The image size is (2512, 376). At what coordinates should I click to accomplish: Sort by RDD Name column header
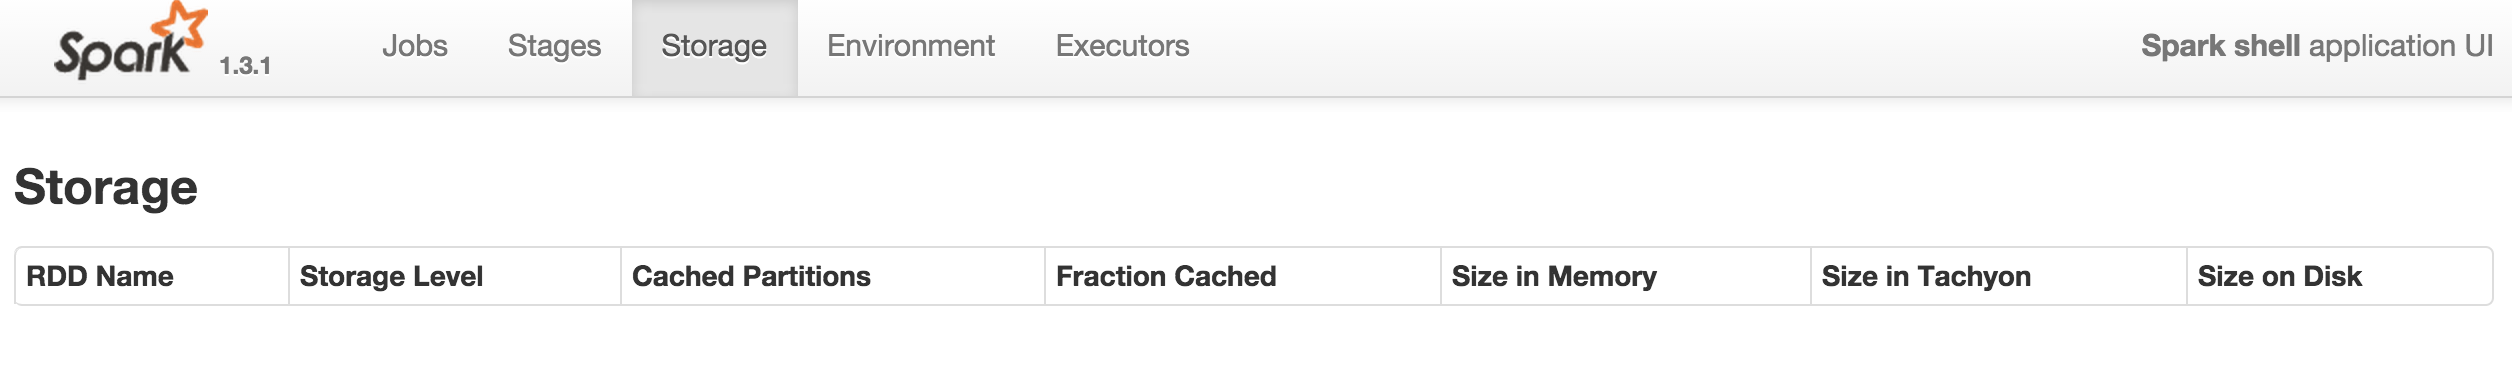tap(100, 276)
